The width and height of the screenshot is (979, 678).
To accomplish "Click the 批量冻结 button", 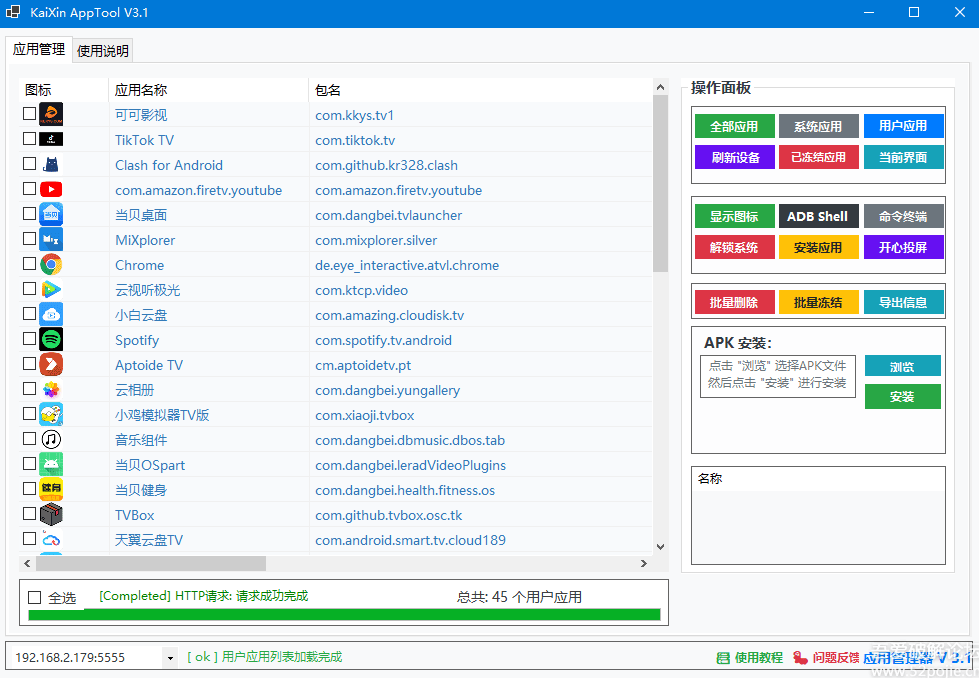I will coord(819,302).
